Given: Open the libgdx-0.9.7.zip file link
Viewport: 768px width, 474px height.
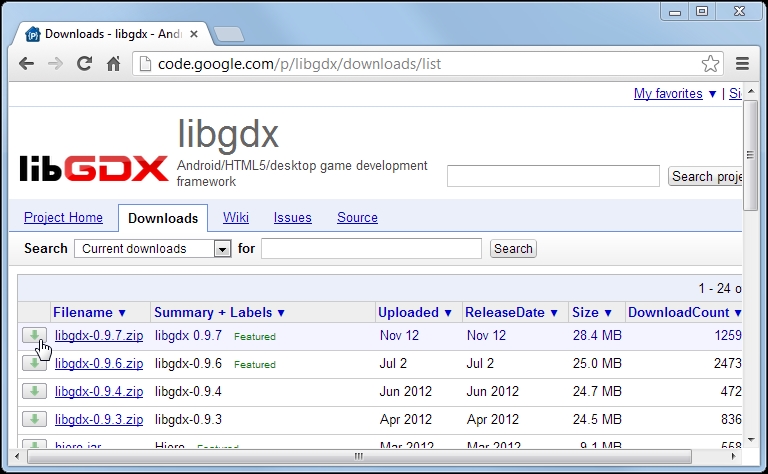Looking at the screenshot, I should pyautogui.click(x=99, y=335).
